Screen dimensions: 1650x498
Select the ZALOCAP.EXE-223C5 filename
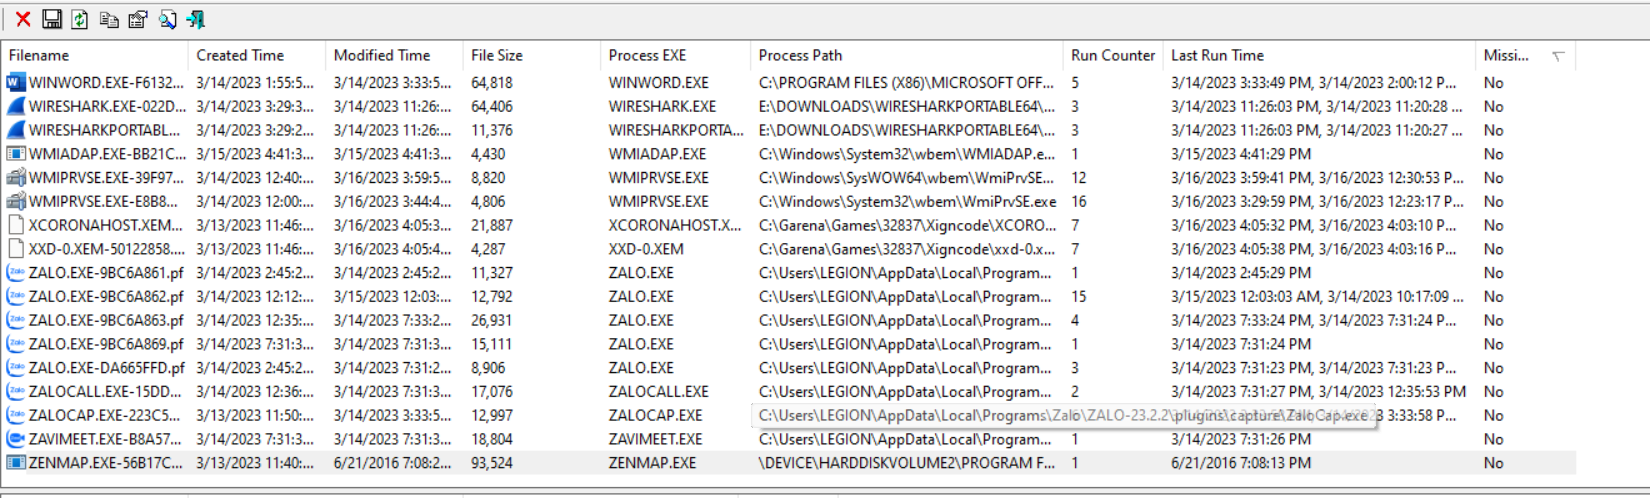[105, 416]
